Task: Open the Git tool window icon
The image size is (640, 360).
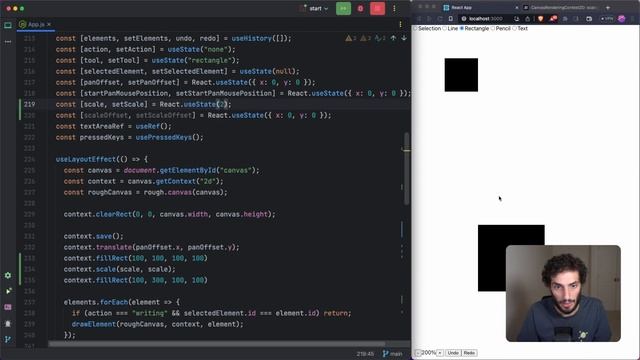Action: pos(8,339)
